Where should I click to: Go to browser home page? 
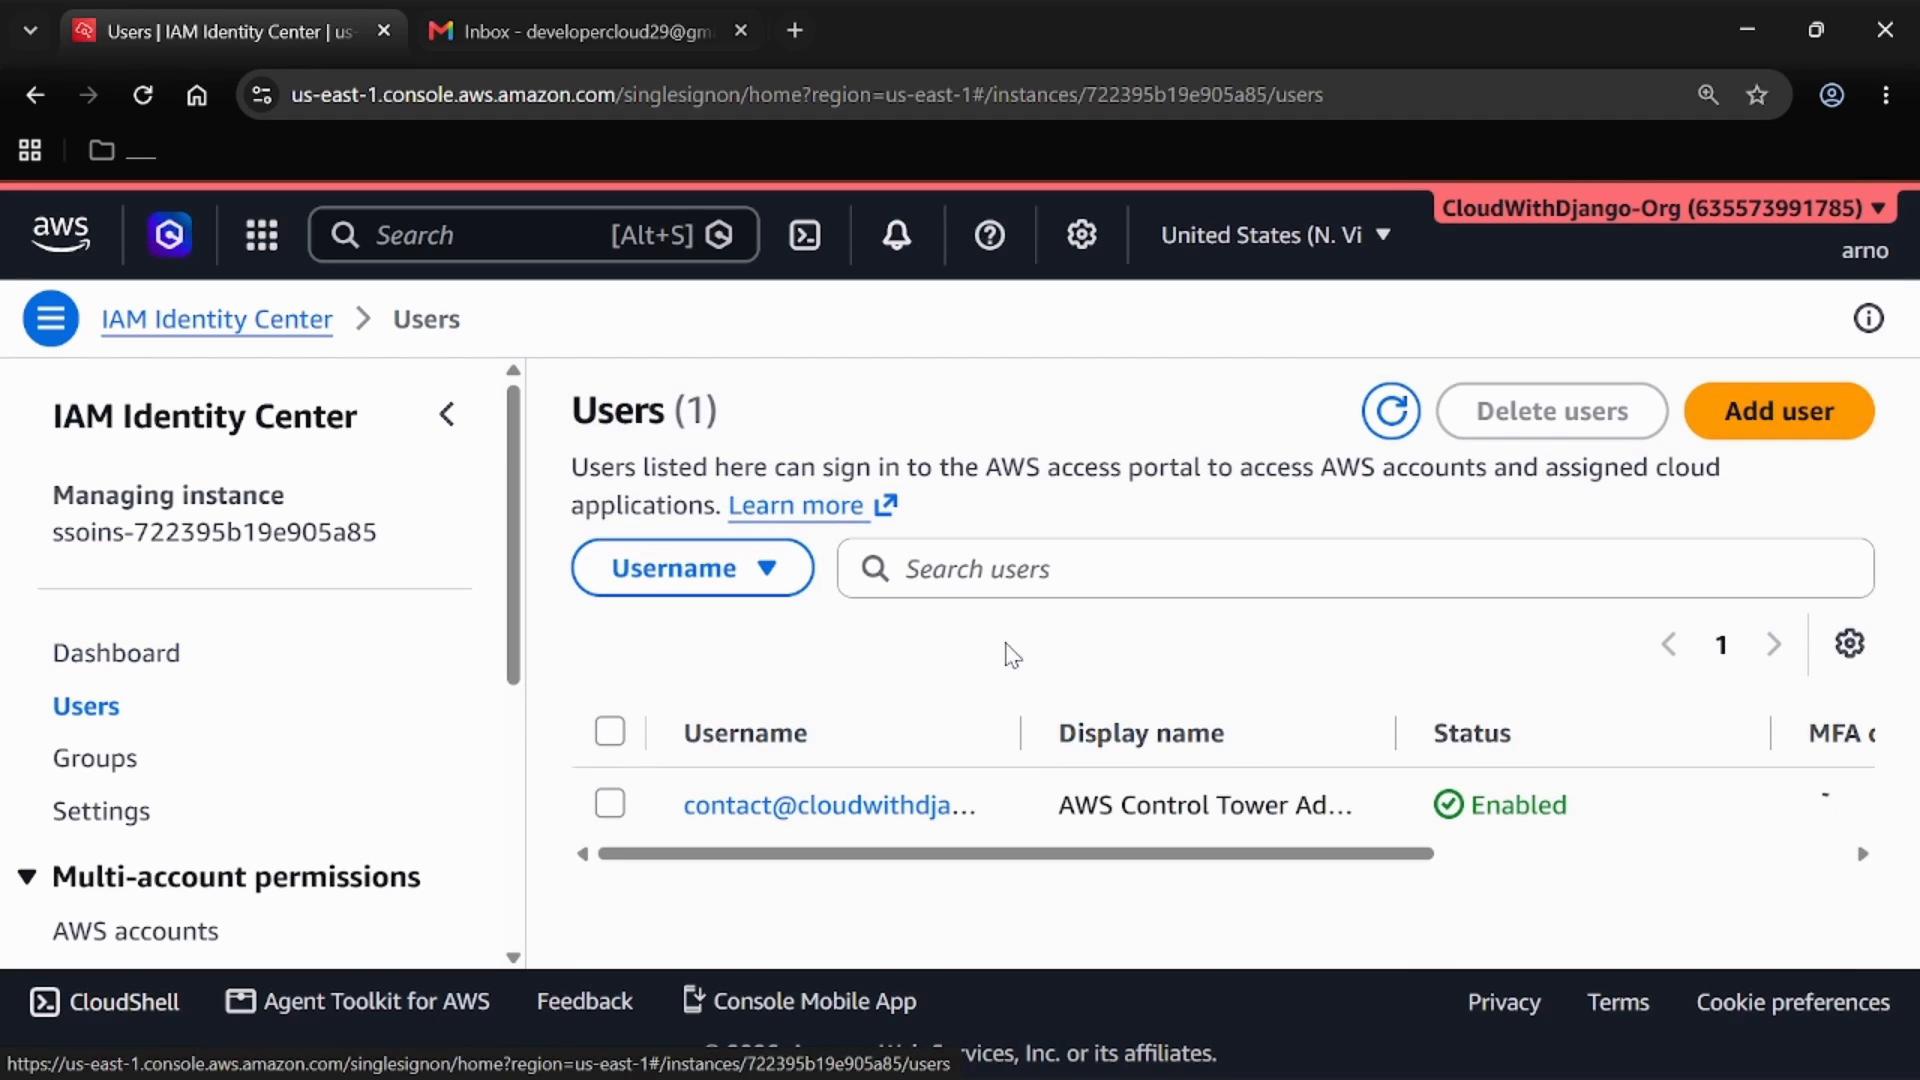click(x=197, y=95)
